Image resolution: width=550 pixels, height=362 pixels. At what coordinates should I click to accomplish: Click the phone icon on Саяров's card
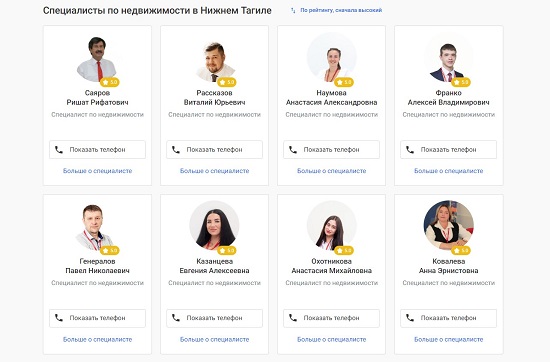(x=59, y=150)
